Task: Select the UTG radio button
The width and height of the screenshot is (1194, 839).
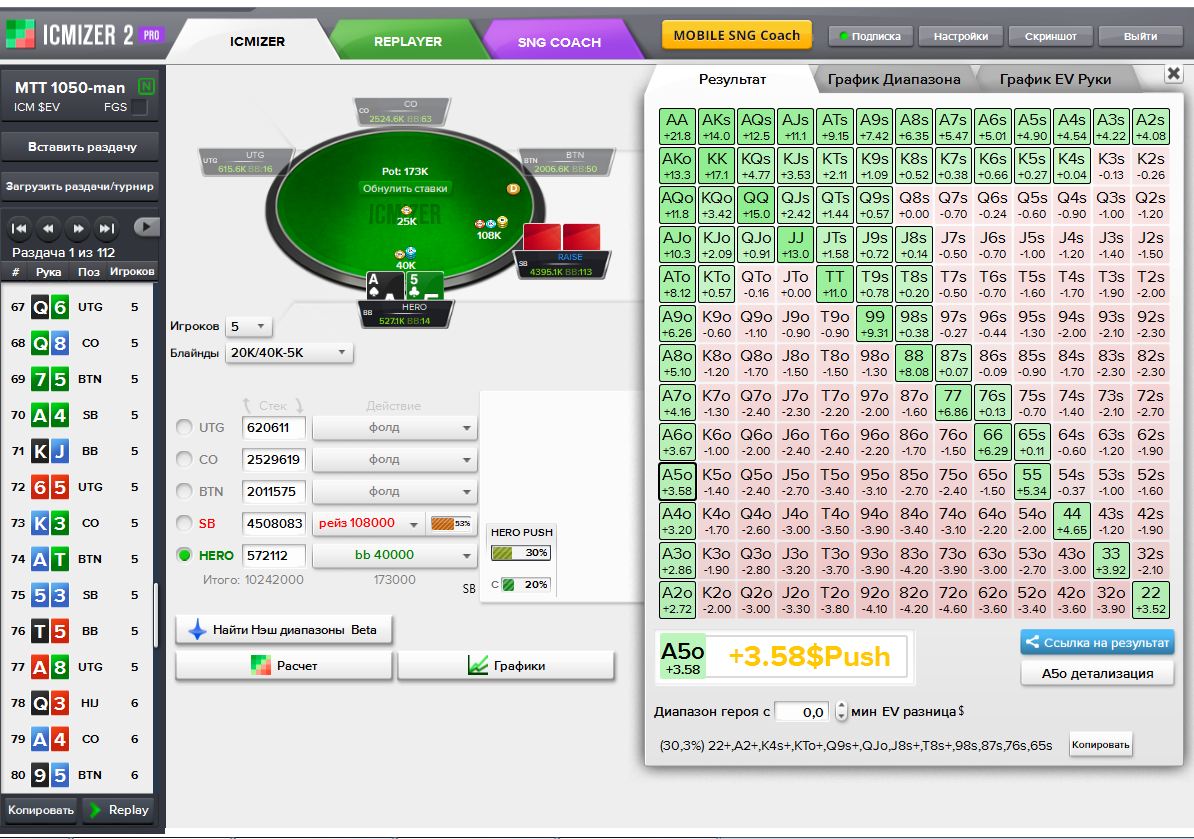Action: pos(184,427)
